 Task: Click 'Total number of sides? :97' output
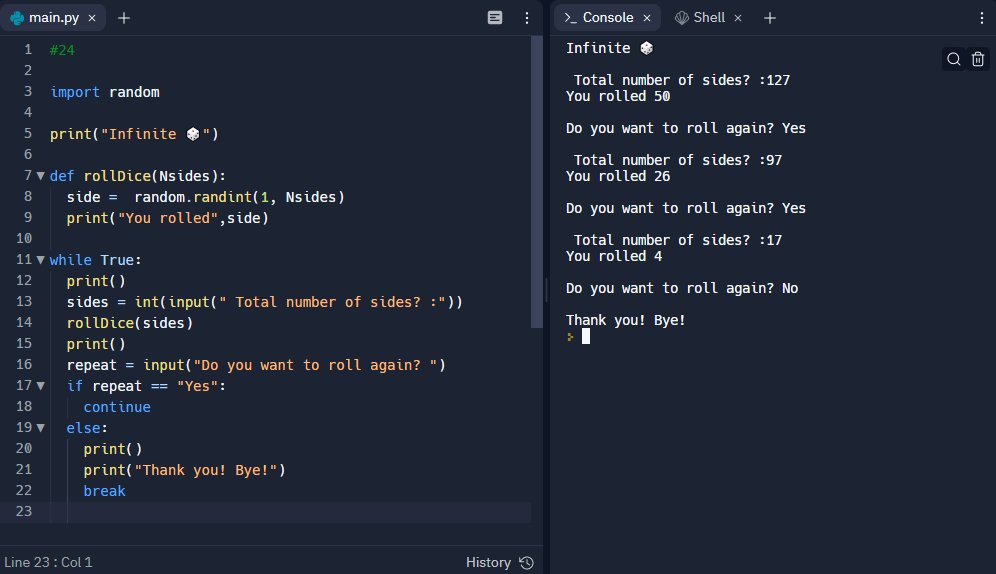678,160
